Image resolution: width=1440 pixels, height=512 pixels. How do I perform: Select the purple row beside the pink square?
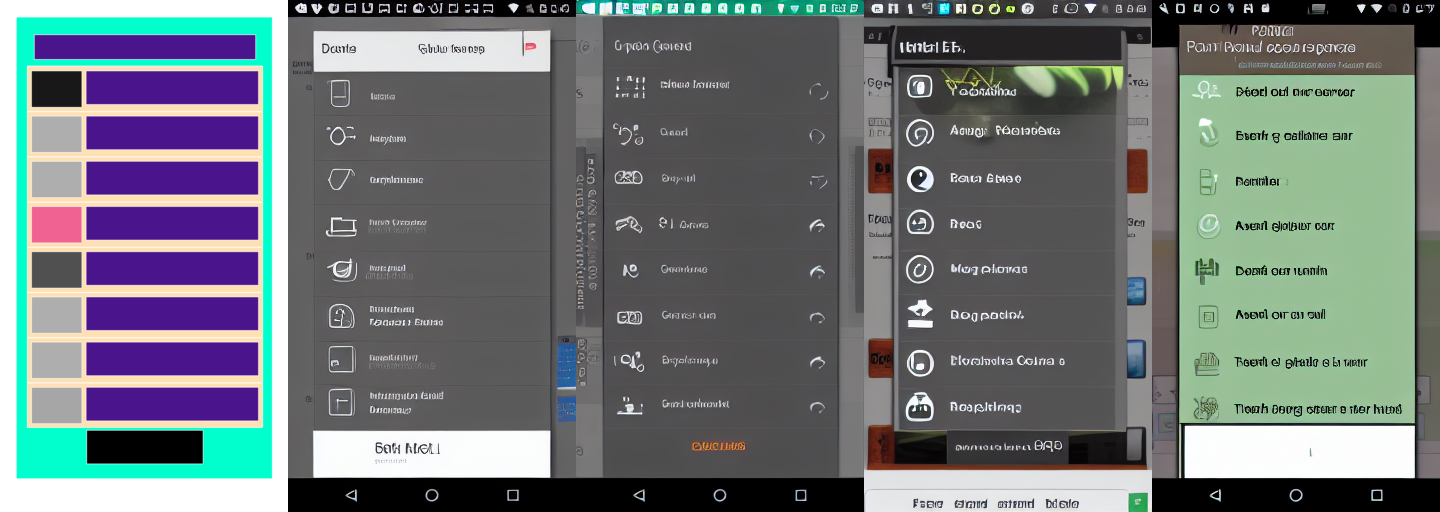point(172,224)
